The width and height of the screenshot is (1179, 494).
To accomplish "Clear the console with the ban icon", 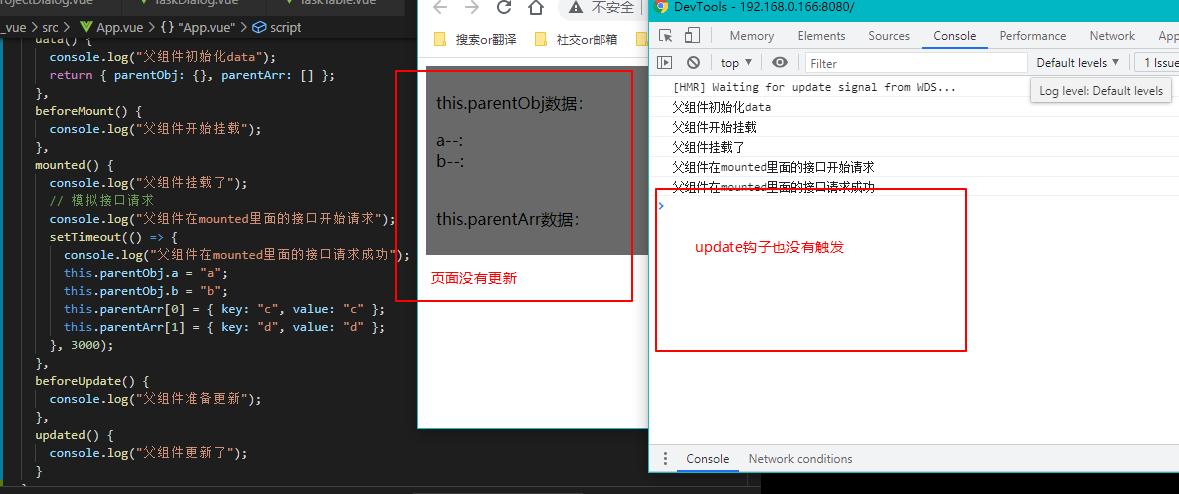I will point(693,62).
